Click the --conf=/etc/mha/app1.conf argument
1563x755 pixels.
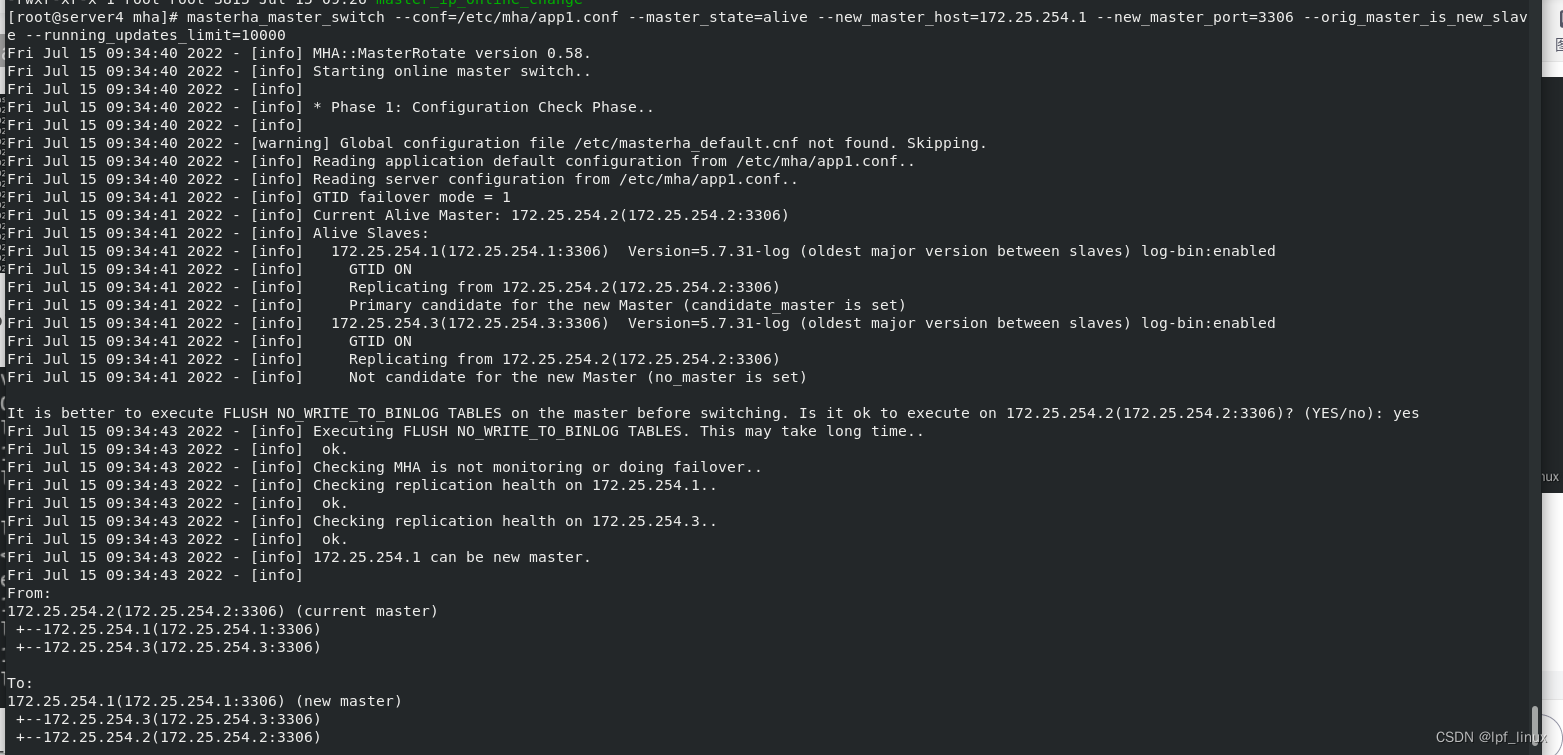[514, 17]
